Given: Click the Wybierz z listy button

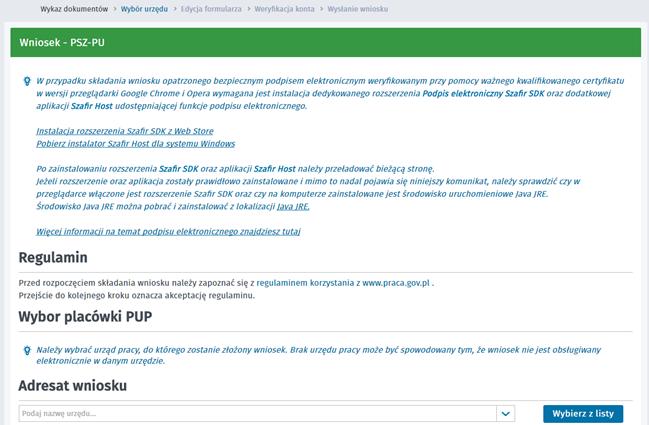Looking at the screenshot, I should (583, 413).
